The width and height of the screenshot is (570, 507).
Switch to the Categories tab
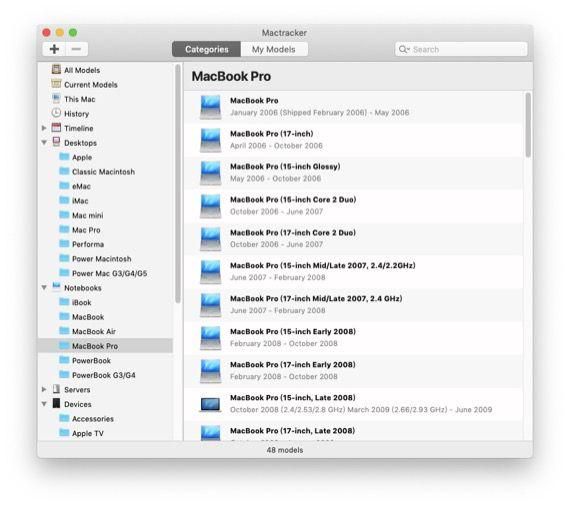coord(206,49)
